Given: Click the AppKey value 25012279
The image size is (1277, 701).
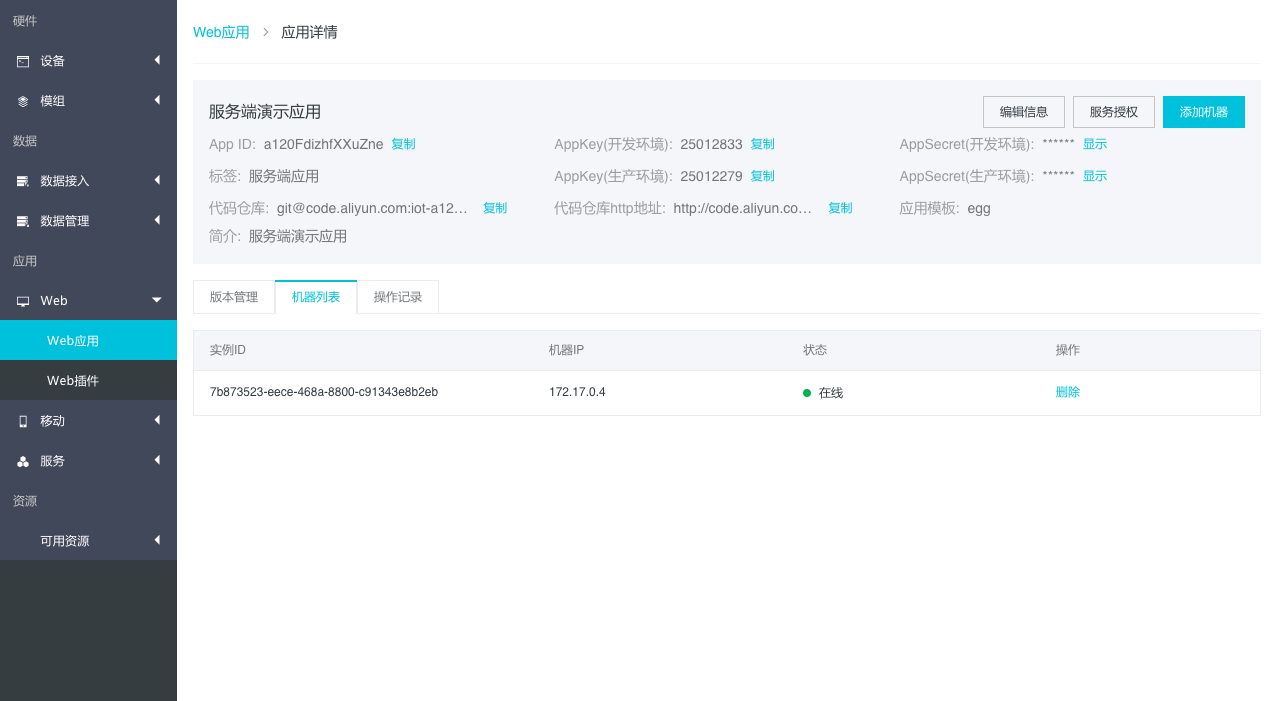Looking at the screenshot, I should (711, 176).
